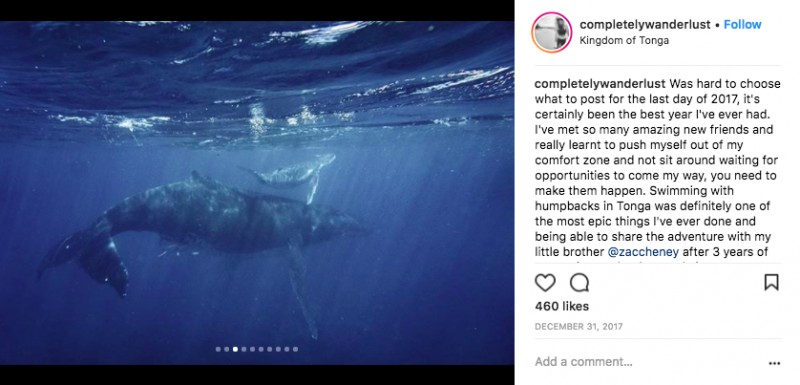
Task: Open the more options ellipsis menu
Action: pyautogui.click(x=774, y=364)
